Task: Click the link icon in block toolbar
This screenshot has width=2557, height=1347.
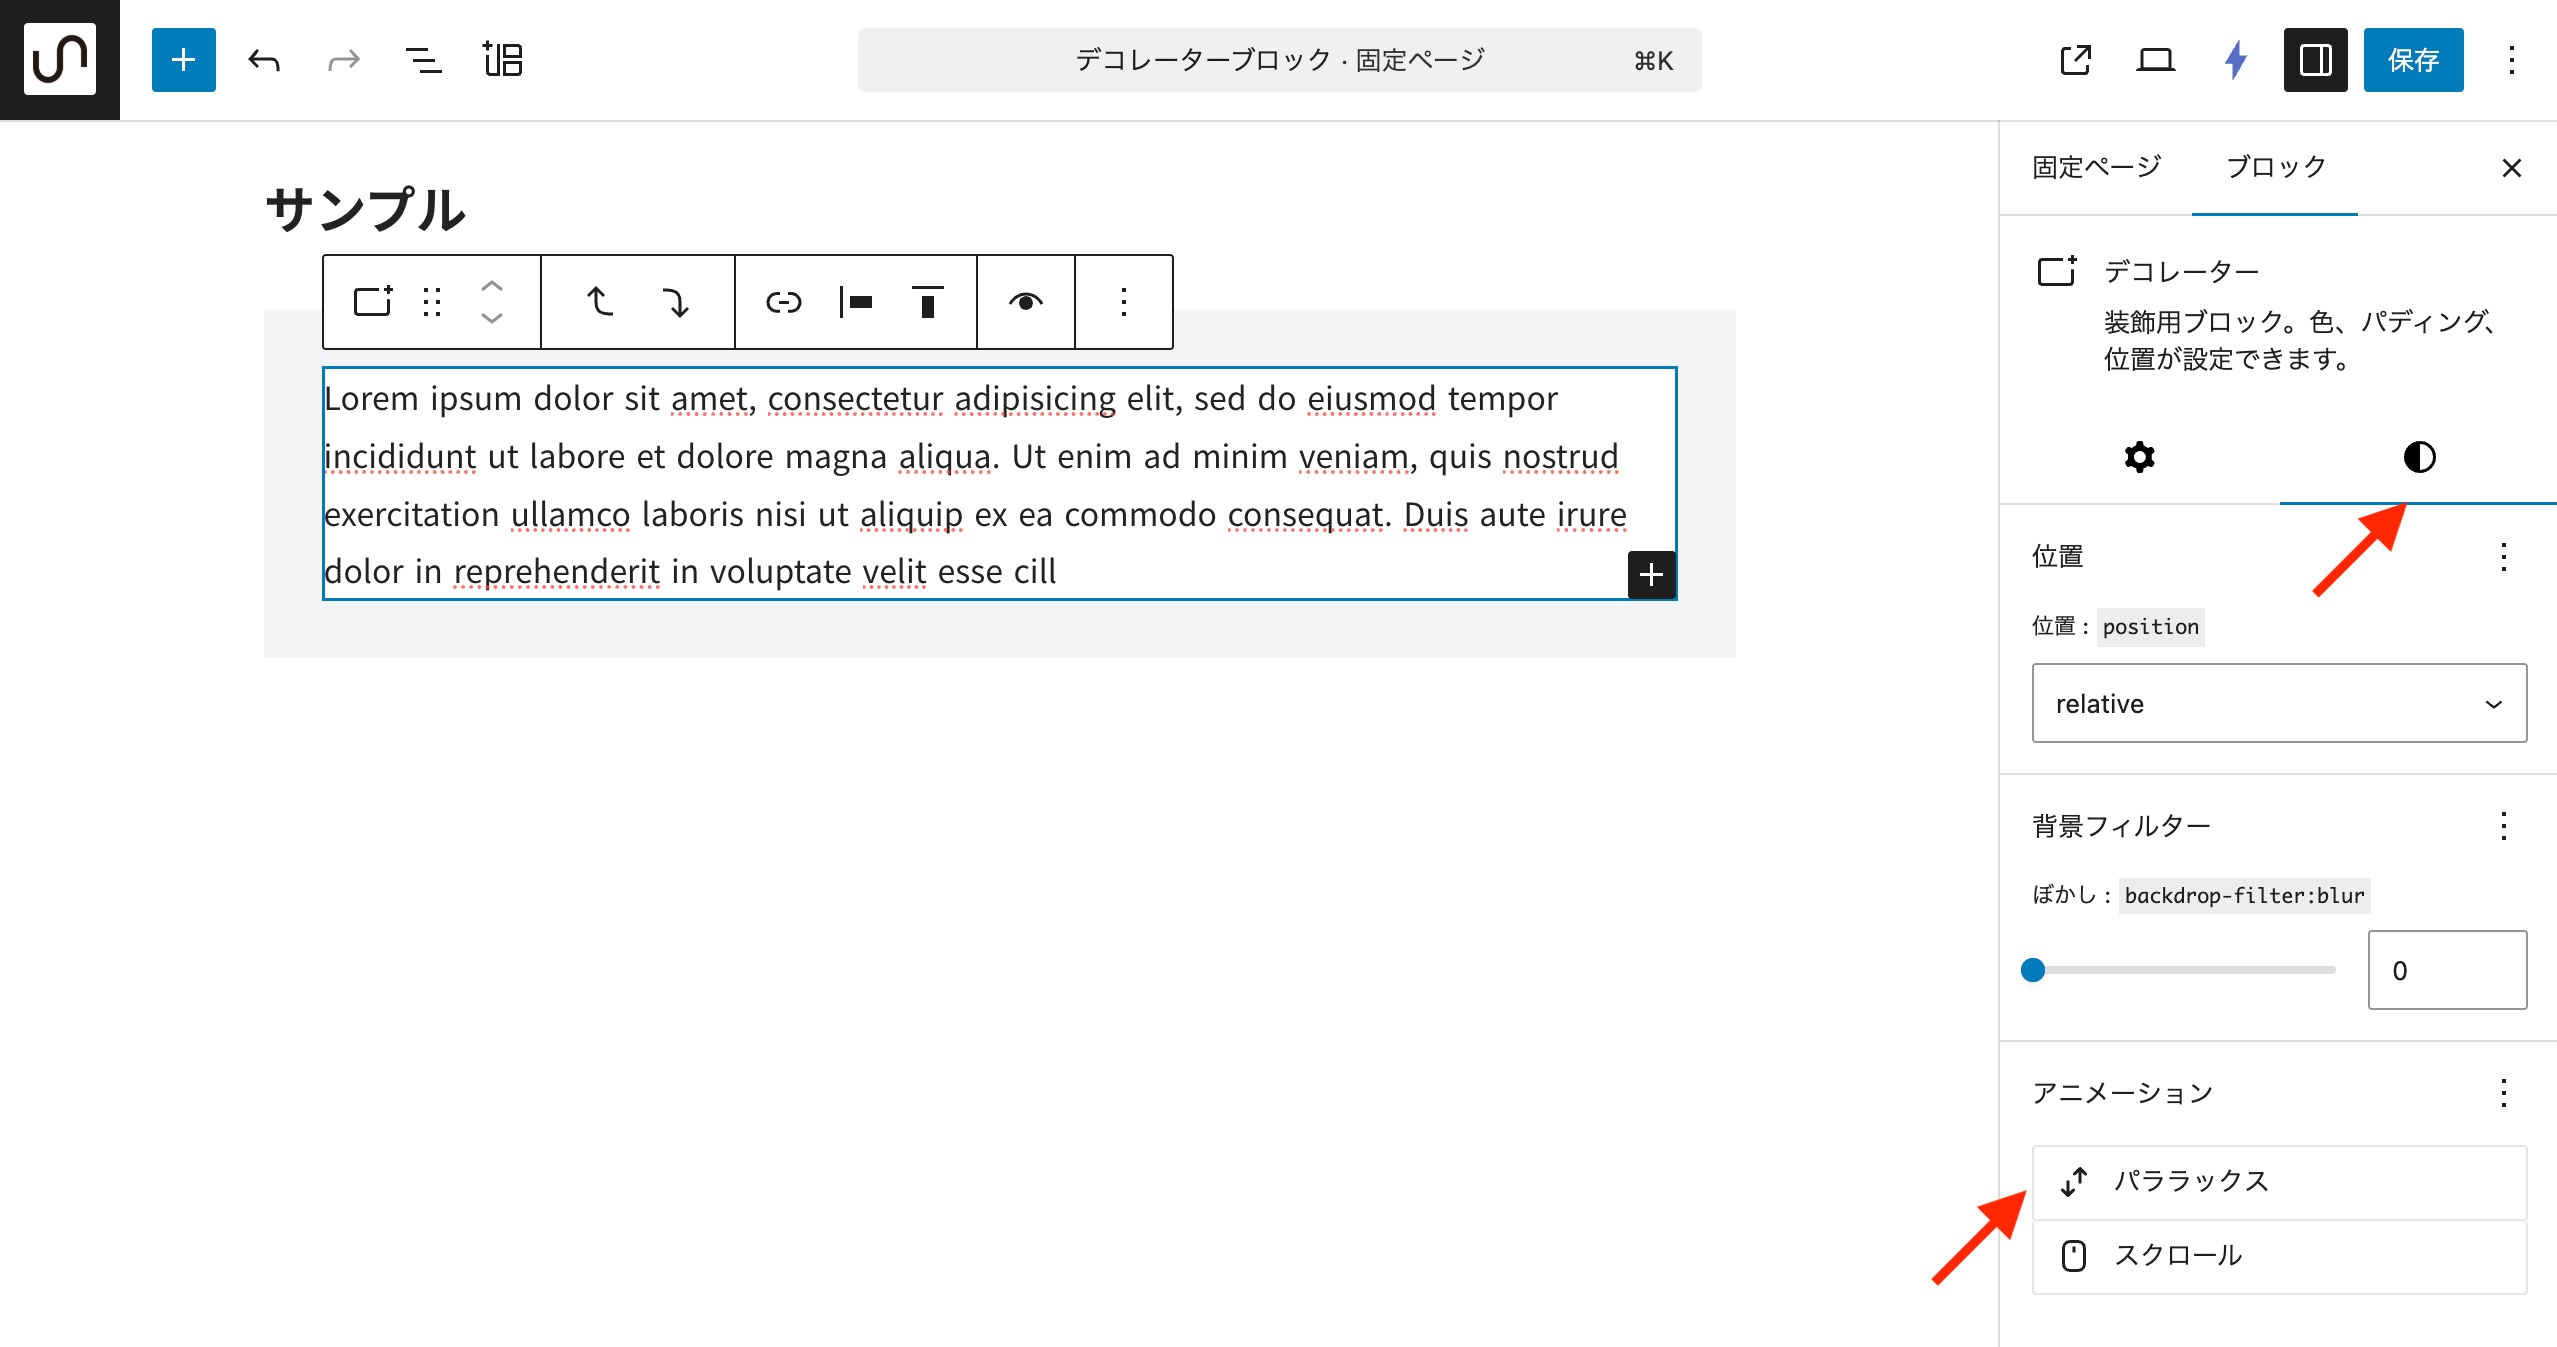Action: click(x=783, y=302)
